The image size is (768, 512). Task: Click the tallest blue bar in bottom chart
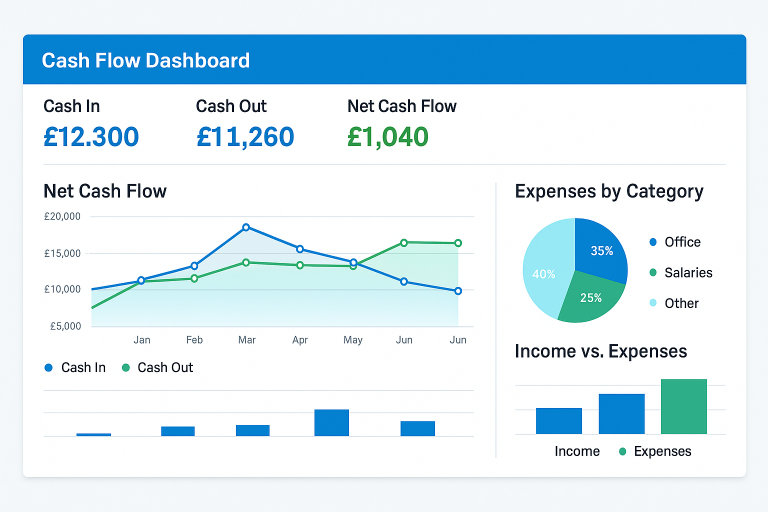coord(331,422)
